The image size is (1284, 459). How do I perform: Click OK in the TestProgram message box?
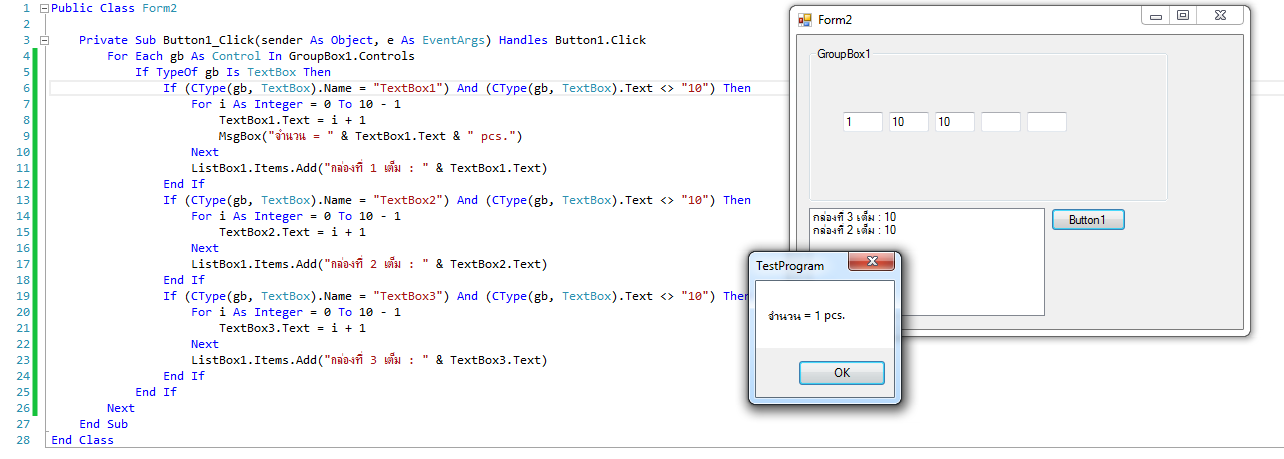[x=842, y=373]
